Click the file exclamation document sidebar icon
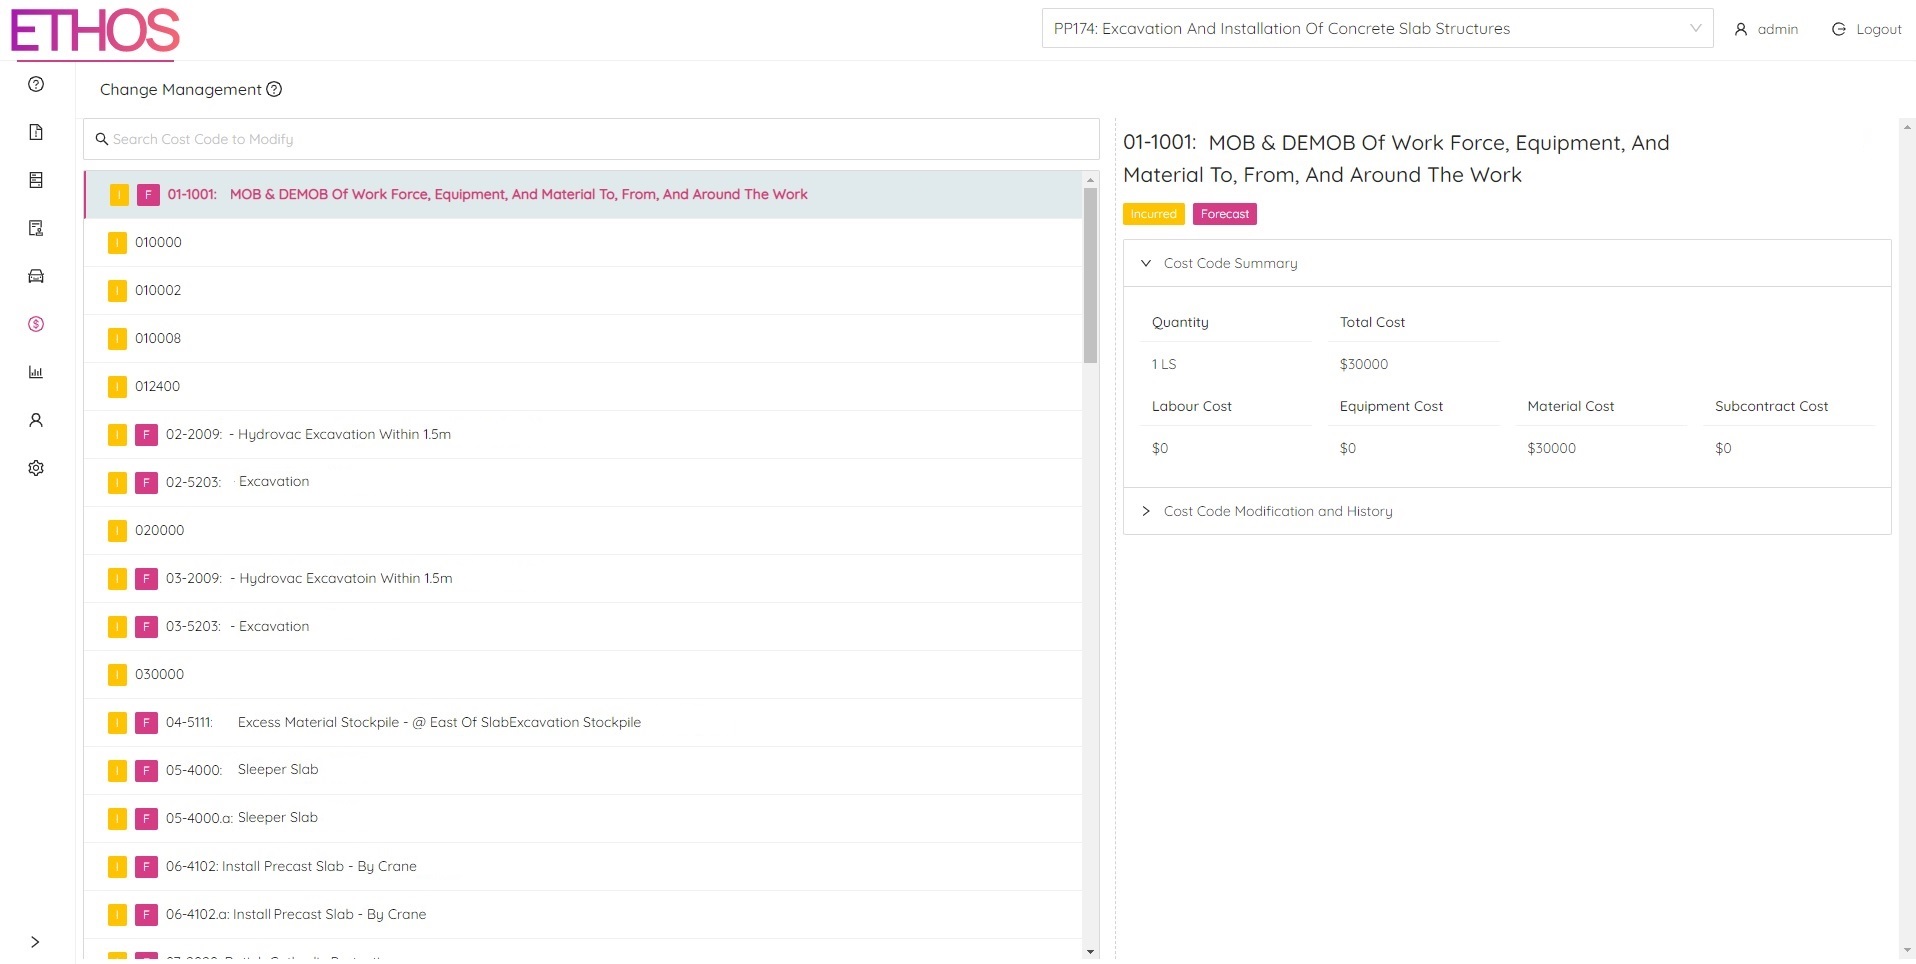1916x964 pixels. (36, 132)
